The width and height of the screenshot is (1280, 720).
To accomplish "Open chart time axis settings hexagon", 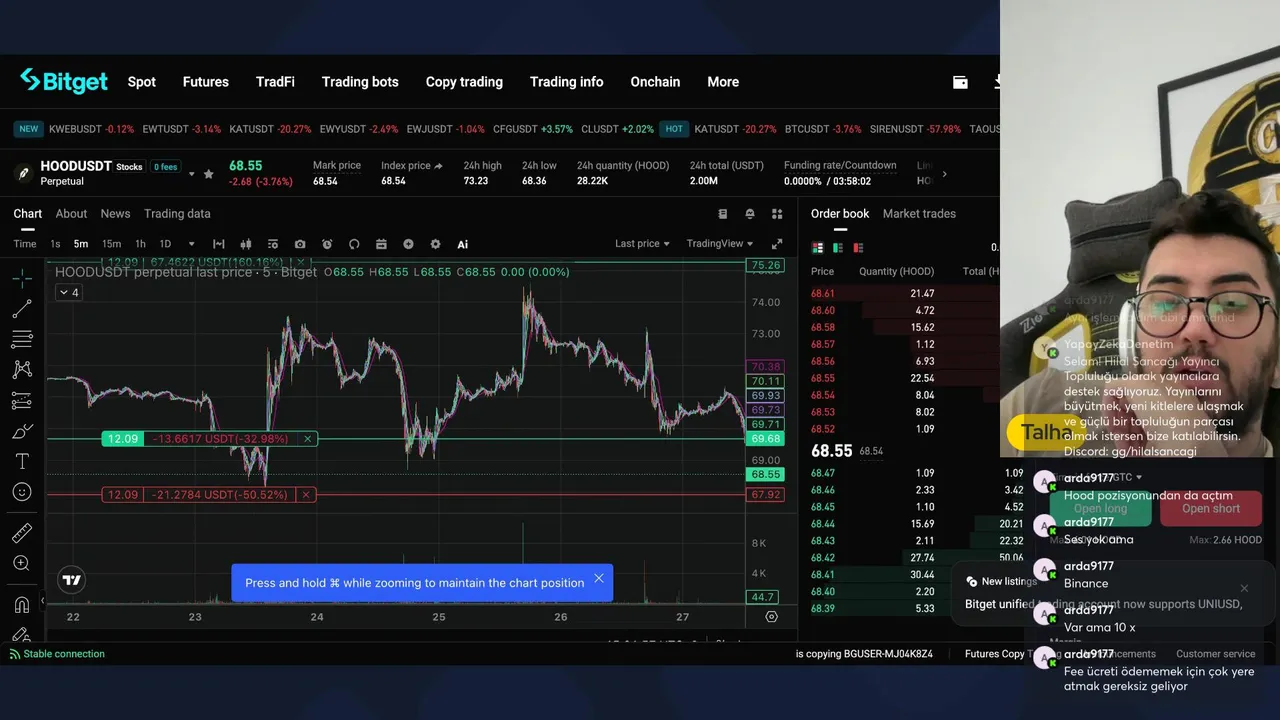I will pos(771,617).
